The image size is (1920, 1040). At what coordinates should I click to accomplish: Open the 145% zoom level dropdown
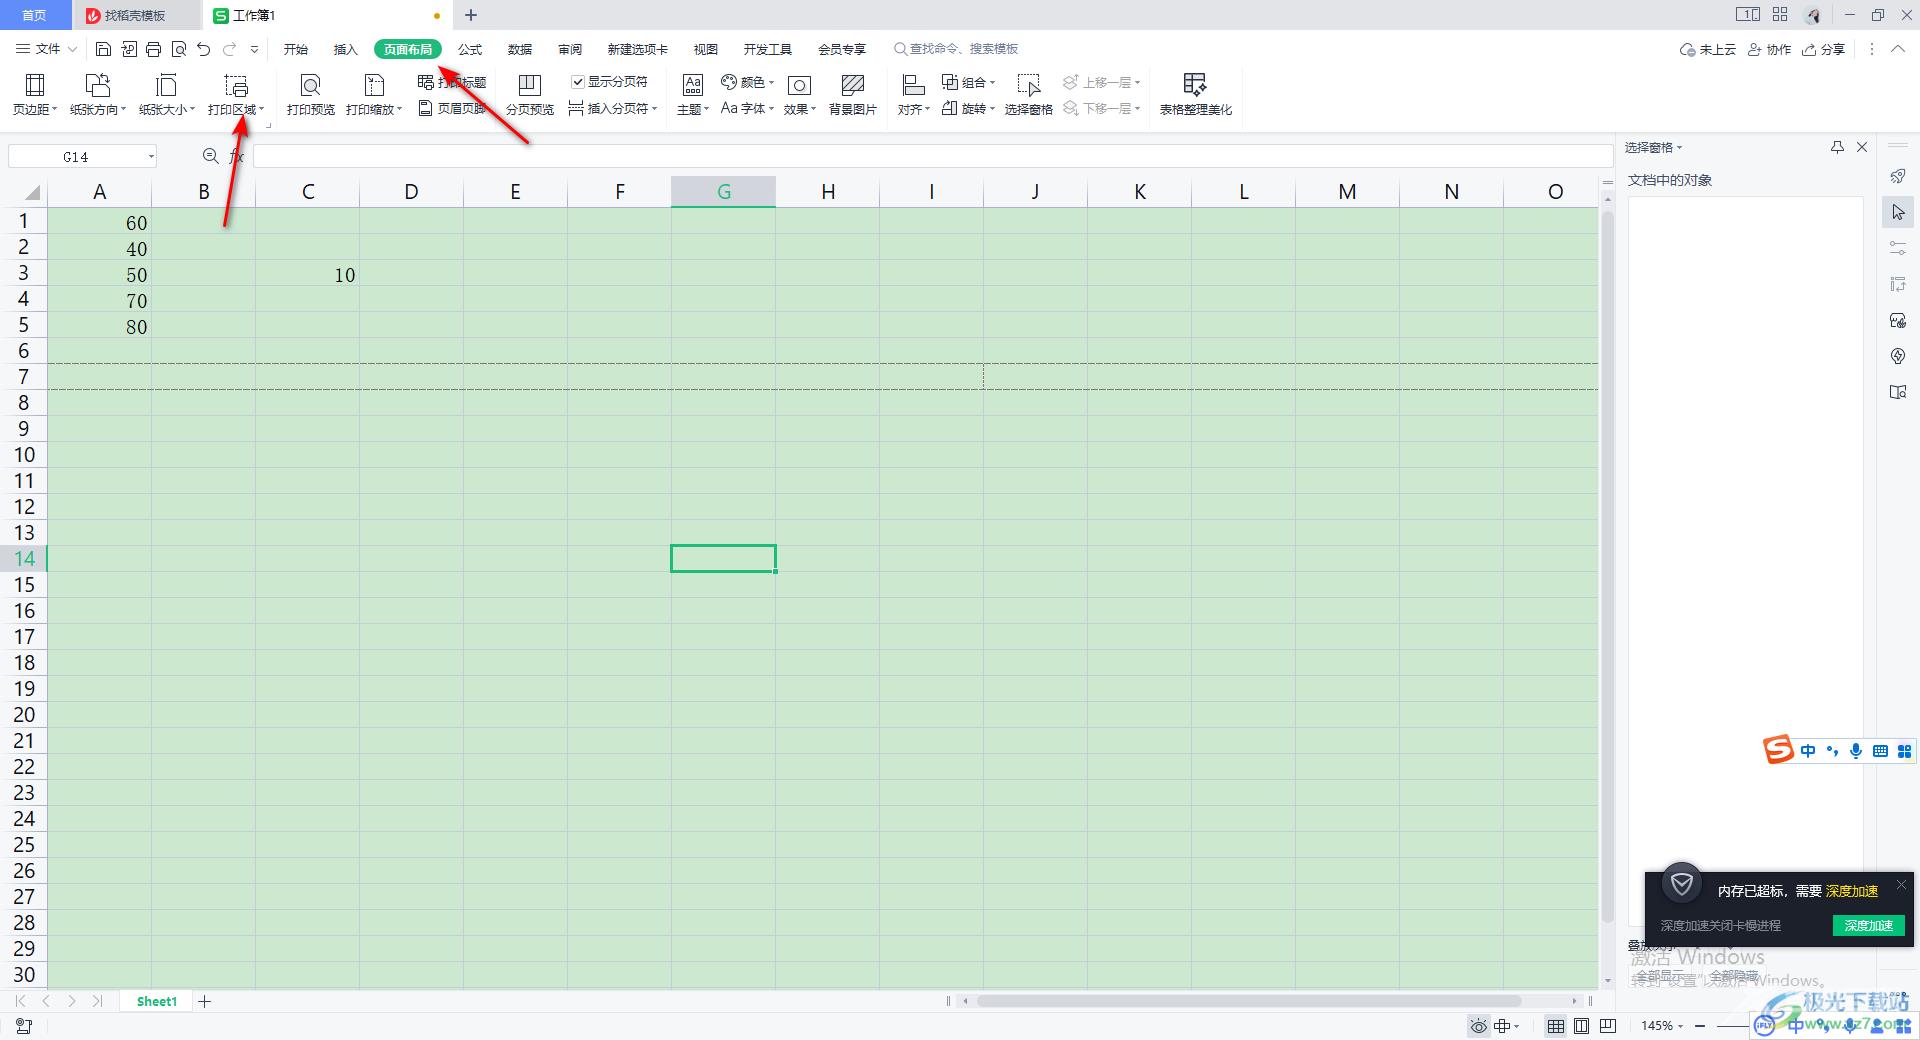pyautogui.click(x=1661, y=1026)
